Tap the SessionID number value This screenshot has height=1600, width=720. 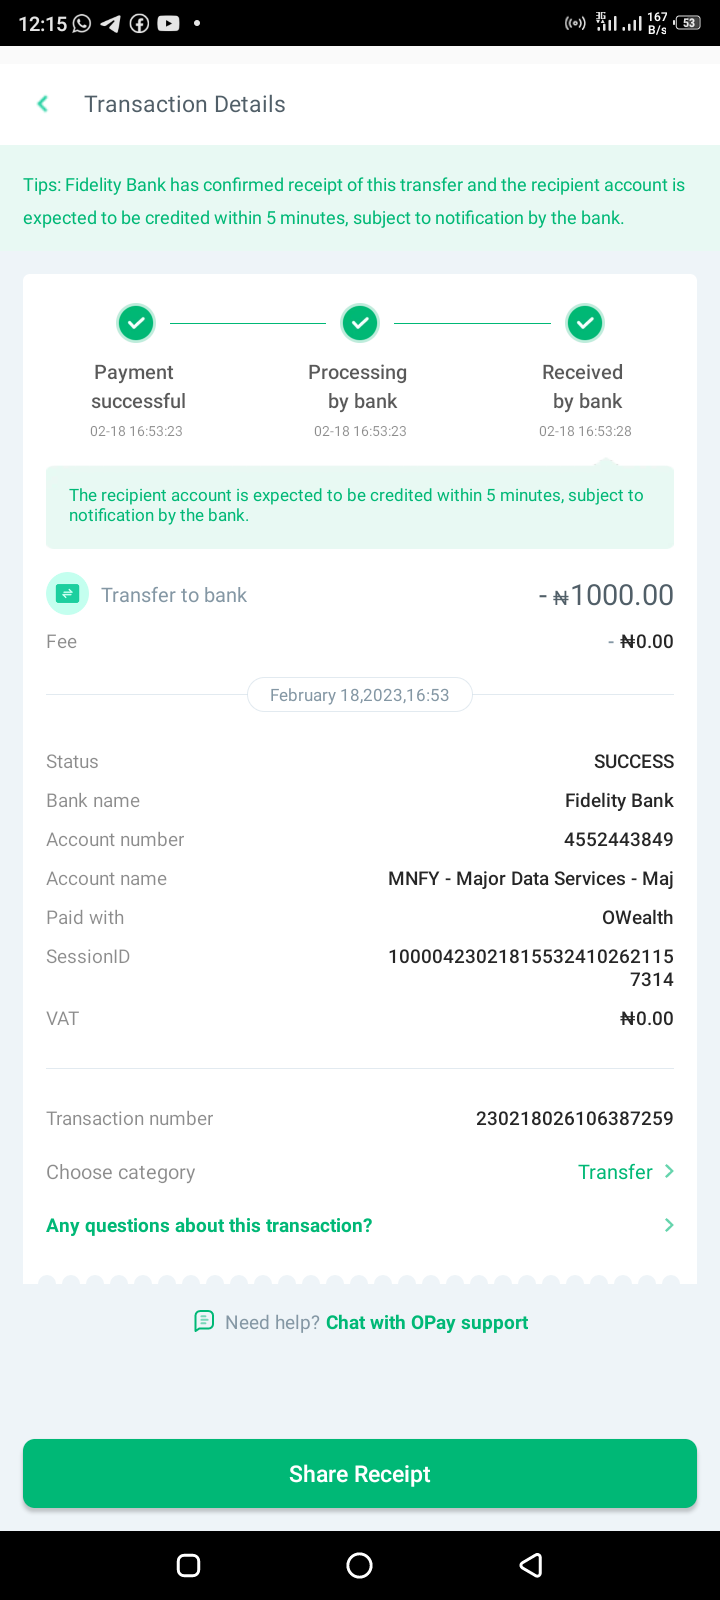coord(531,967)
